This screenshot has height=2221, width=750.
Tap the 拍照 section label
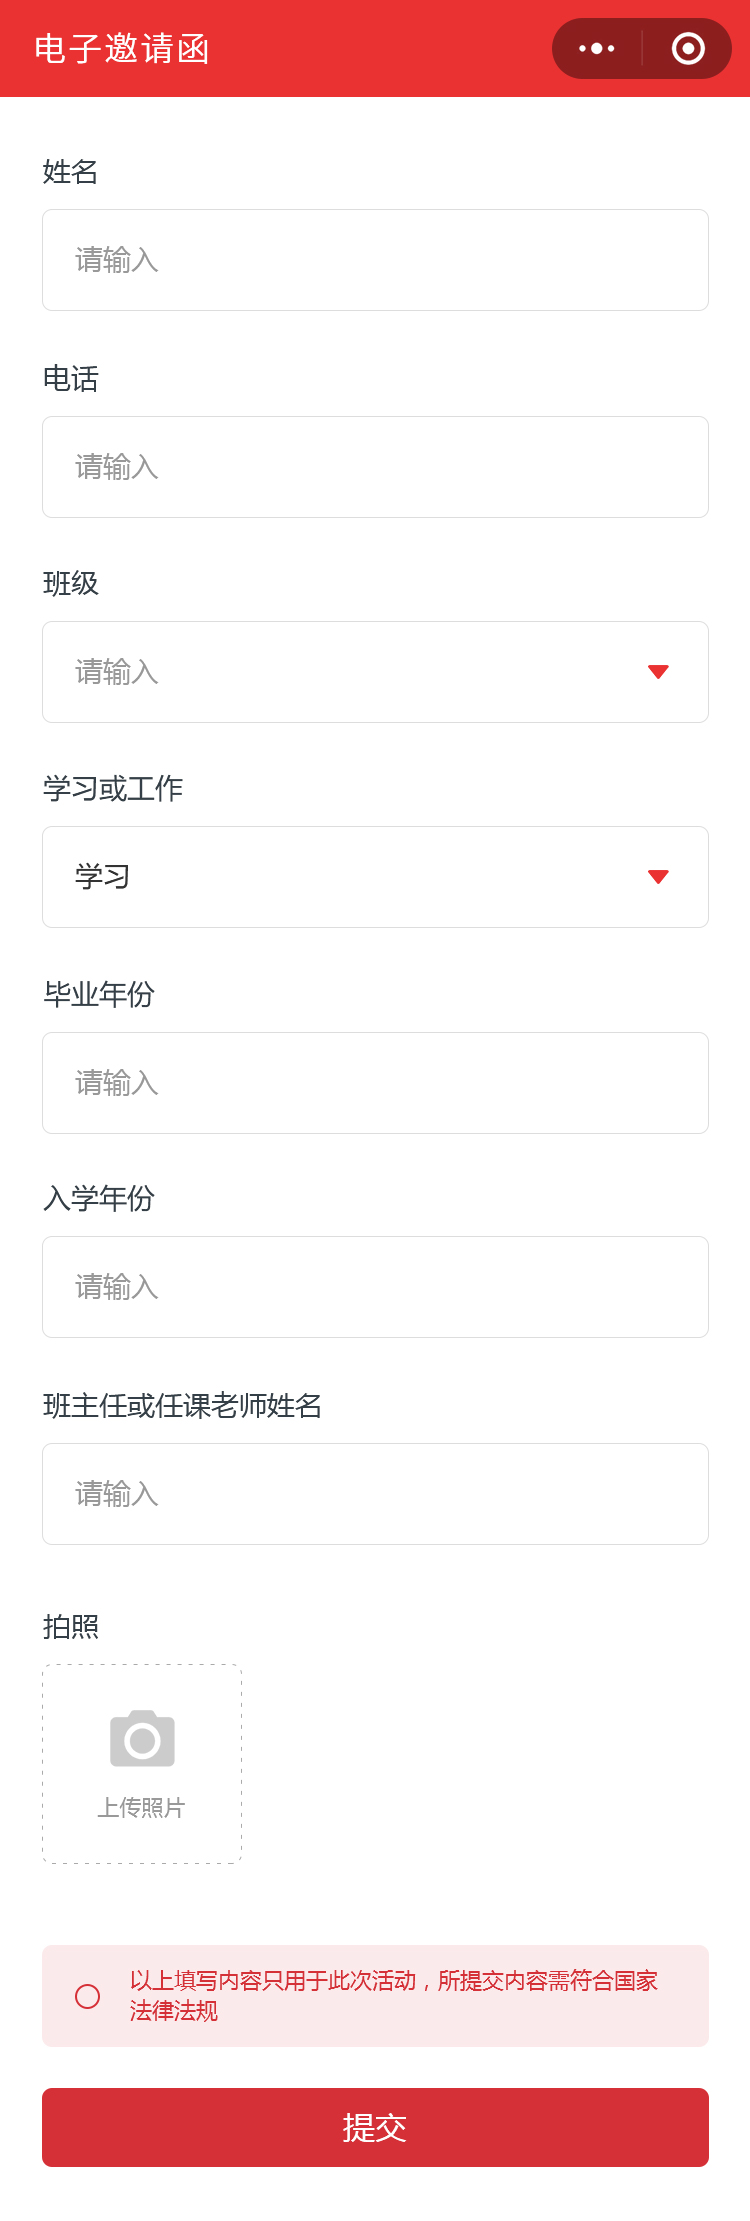[71, 1627]
